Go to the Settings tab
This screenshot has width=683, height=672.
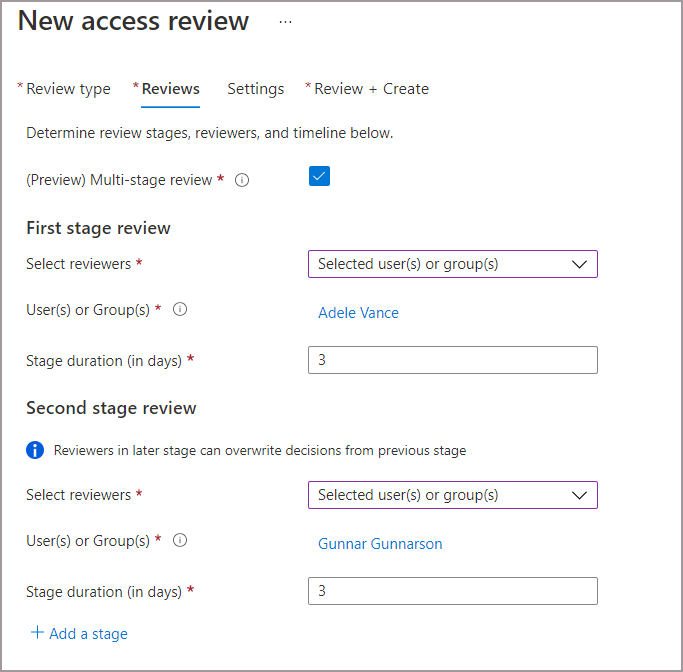255,89
